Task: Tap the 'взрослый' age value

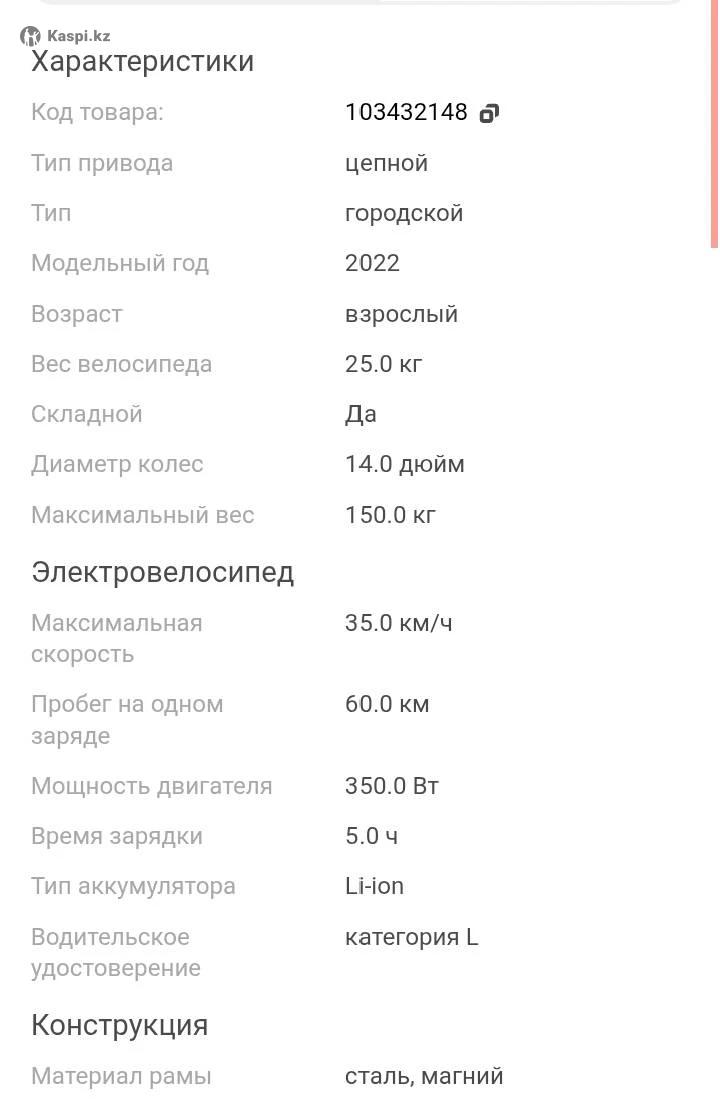Action: [x=402, y=314]
